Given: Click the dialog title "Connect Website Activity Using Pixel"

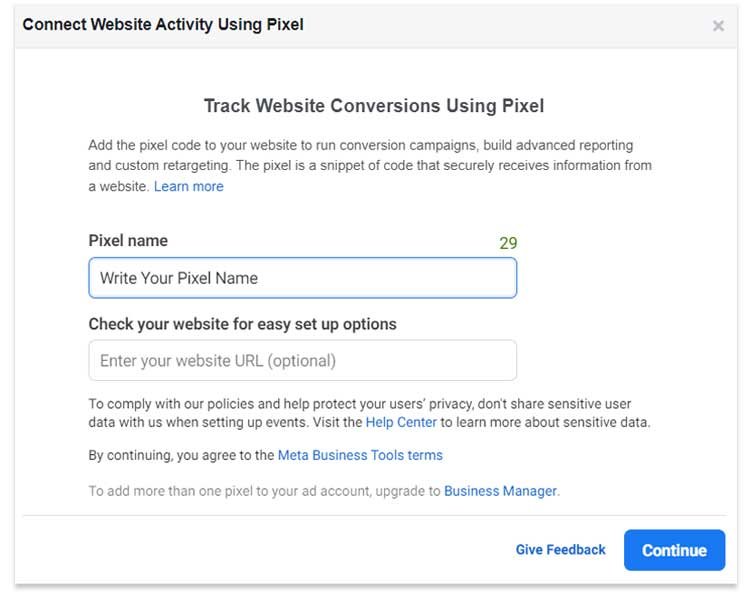Looking at the screenshot, I should tap(163, 24).
